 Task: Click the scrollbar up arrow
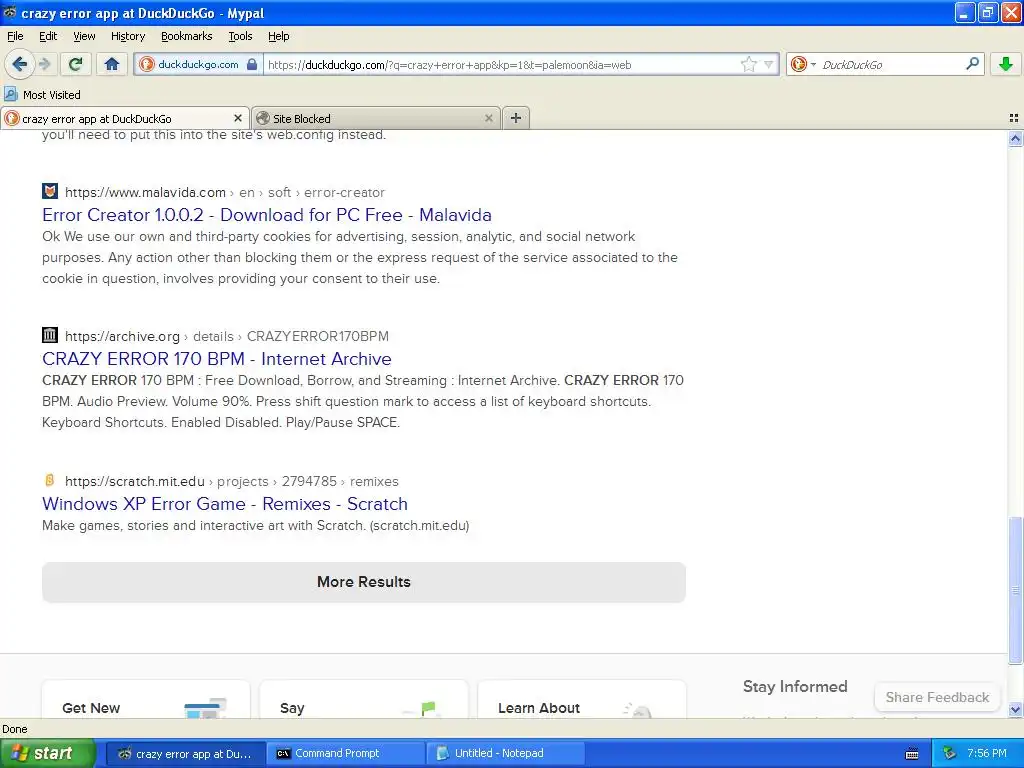[x=1015, y=138]
